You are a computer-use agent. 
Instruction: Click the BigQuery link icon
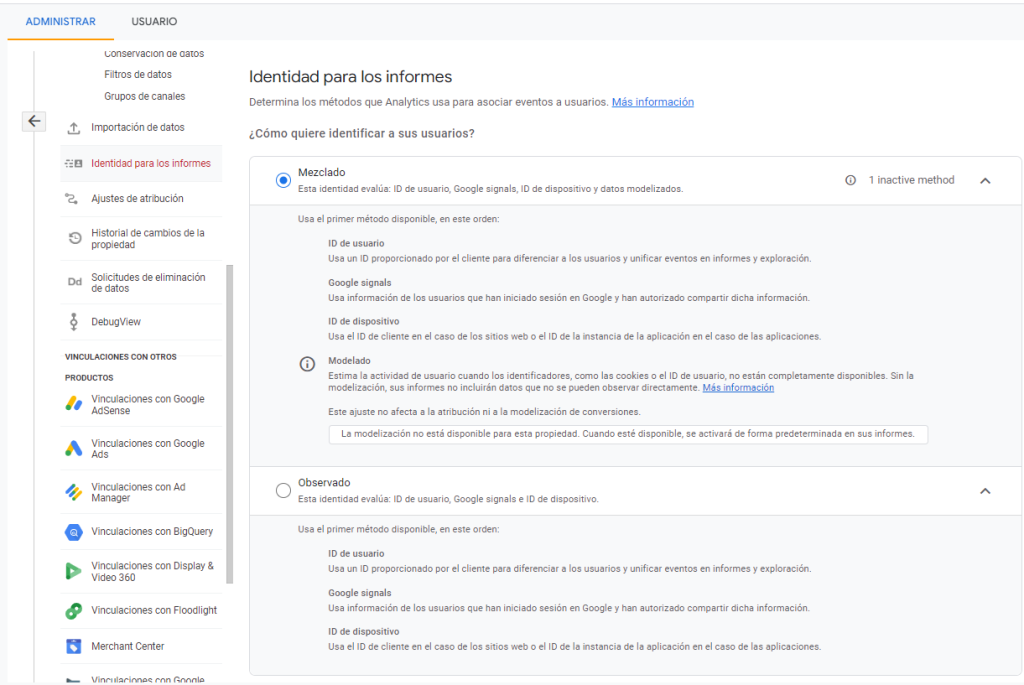point(73,532)
